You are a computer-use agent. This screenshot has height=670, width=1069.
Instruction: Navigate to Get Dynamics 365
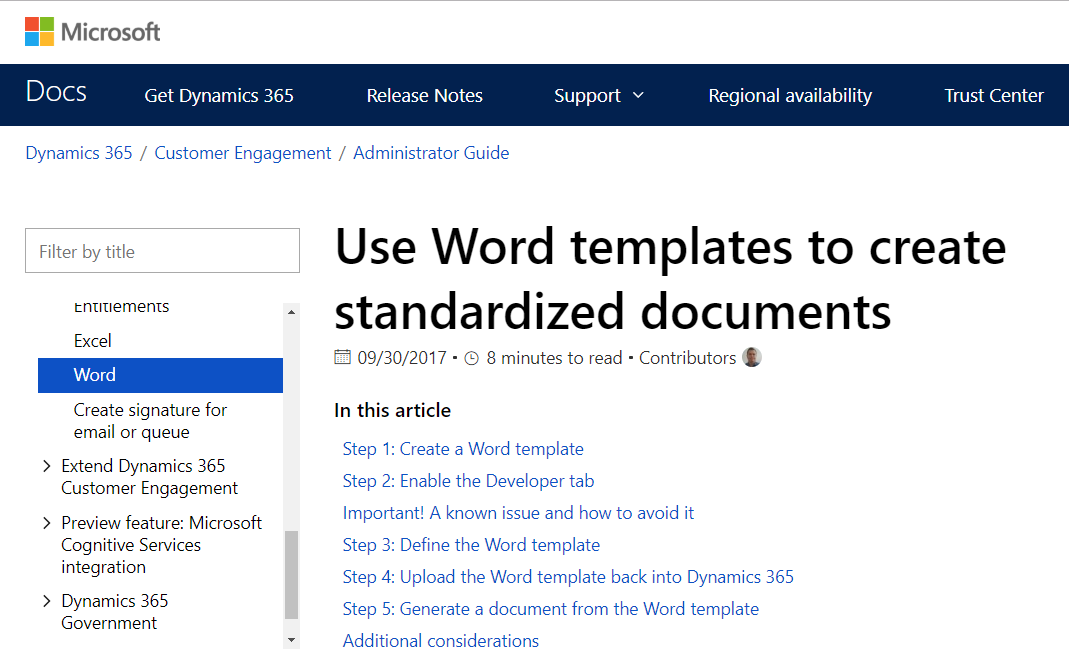point(219,95)
